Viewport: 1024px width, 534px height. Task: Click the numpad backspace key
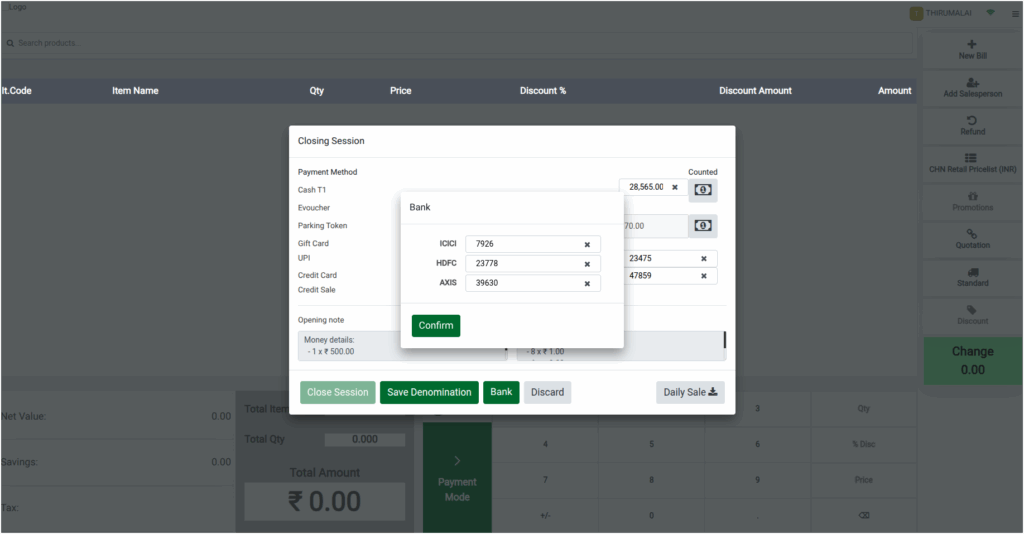click(863, 516)
